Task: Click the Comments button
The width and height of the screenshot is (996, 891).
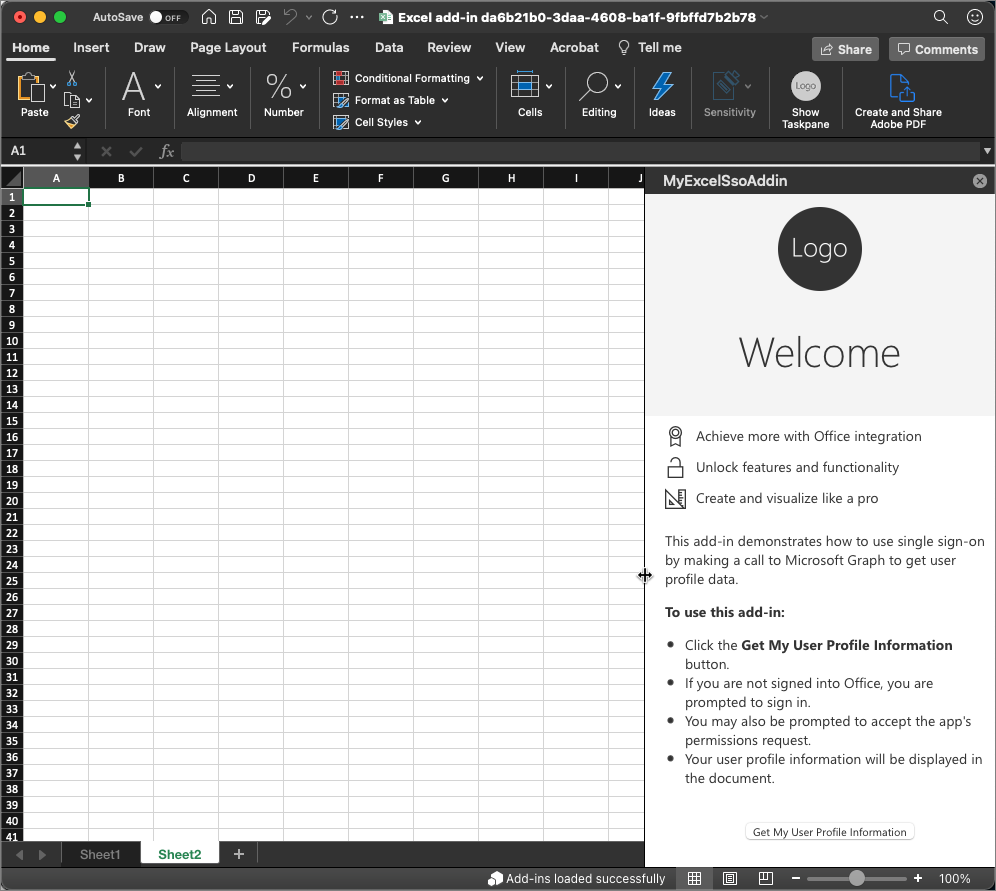Action: 937,50
